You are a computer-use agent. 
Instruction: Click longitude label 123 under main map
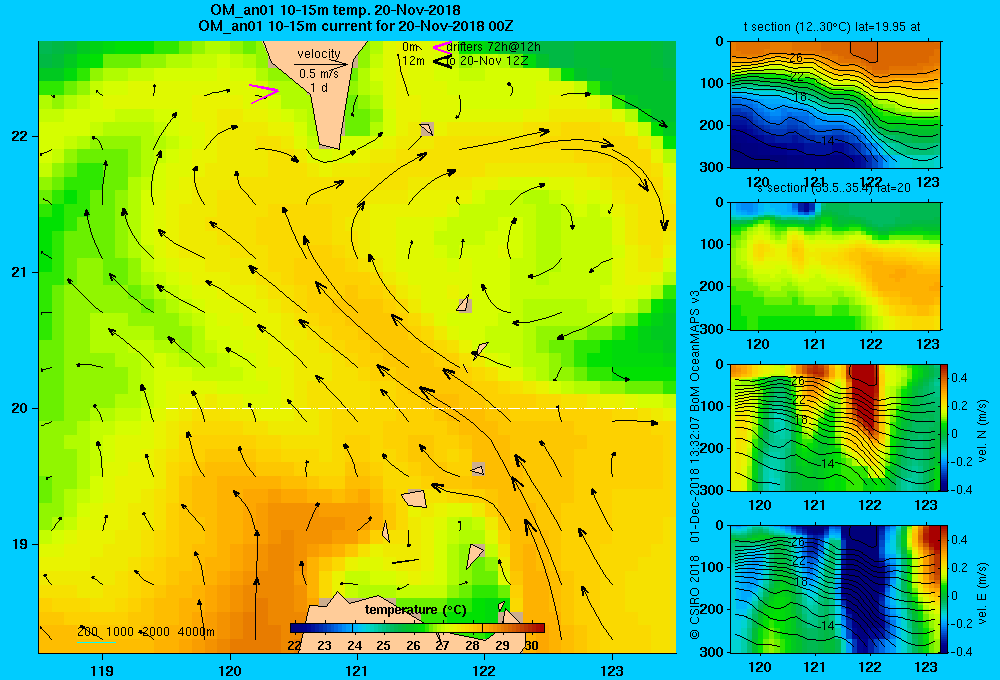click(612, 670)
